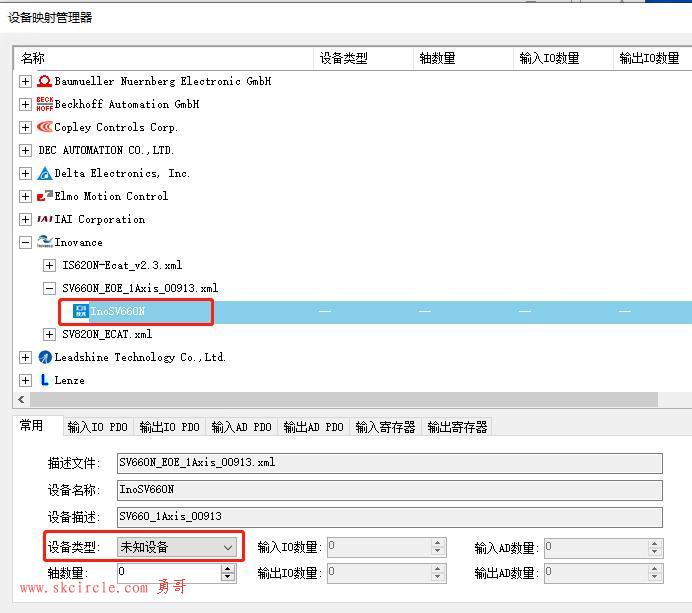Expand the Beckhoff Automation GmbH node
Image resolution: width=692 pixels, height=613 pixels.
[25, 105]
